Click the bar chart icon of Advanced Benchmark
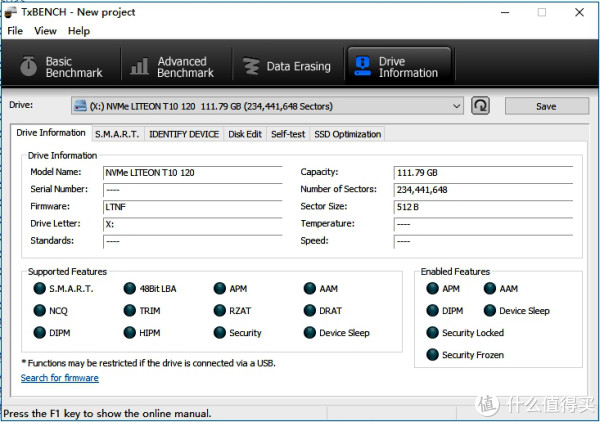 (x=140, y=66)
